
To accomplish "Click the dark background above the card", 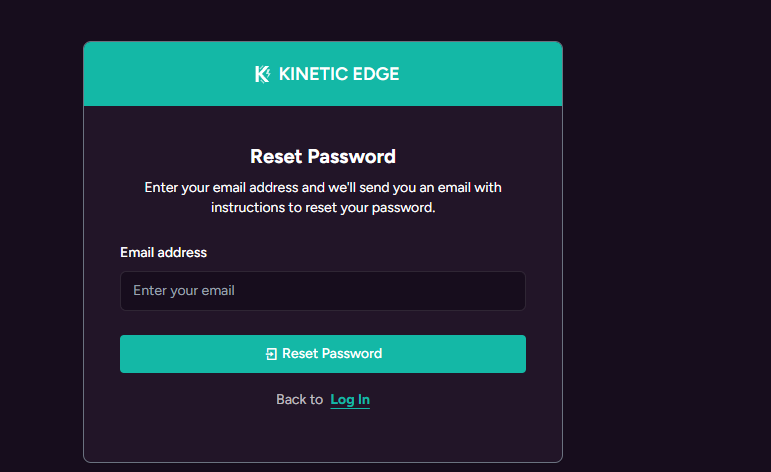I will 322,20.
